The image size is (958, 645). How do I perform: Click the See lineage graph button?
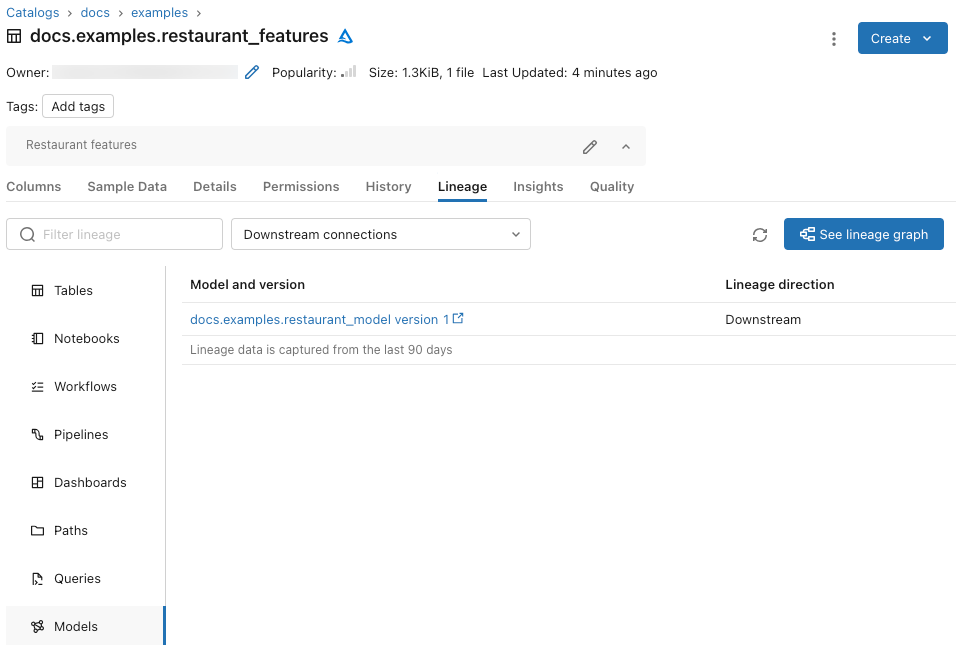[863, 234]
